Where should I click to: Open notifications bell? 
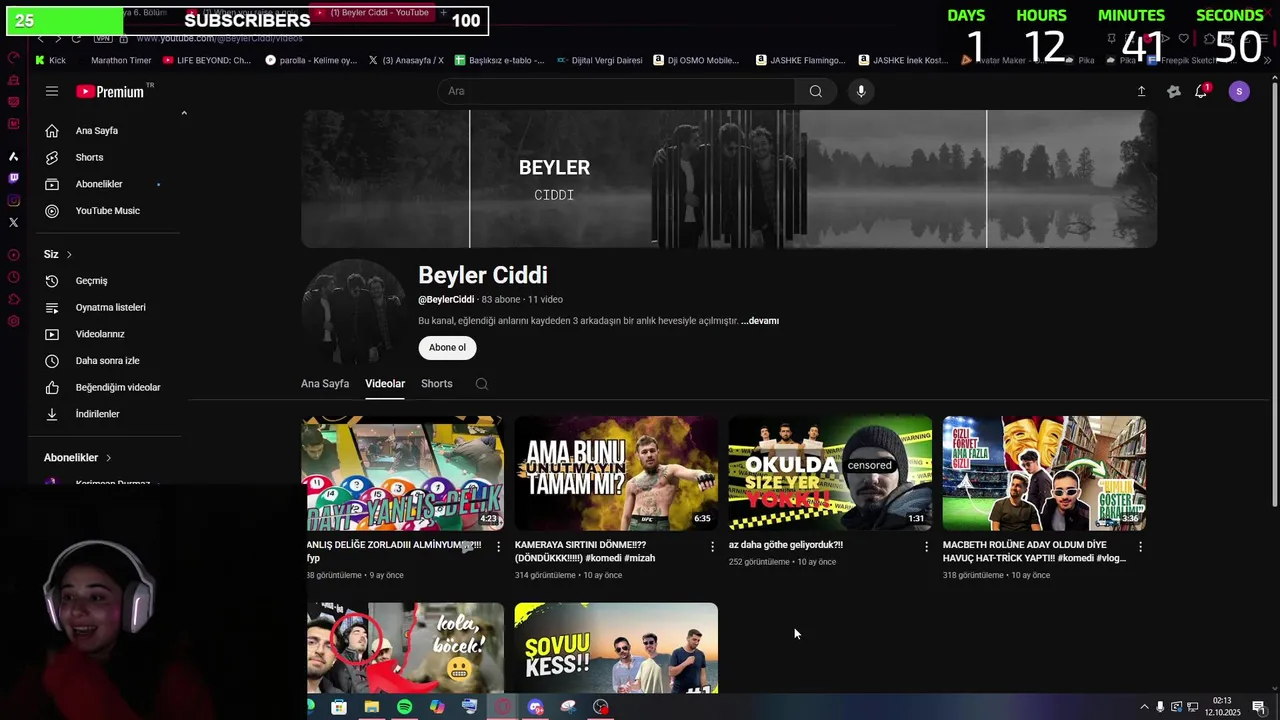click(x=1201, y=91)
